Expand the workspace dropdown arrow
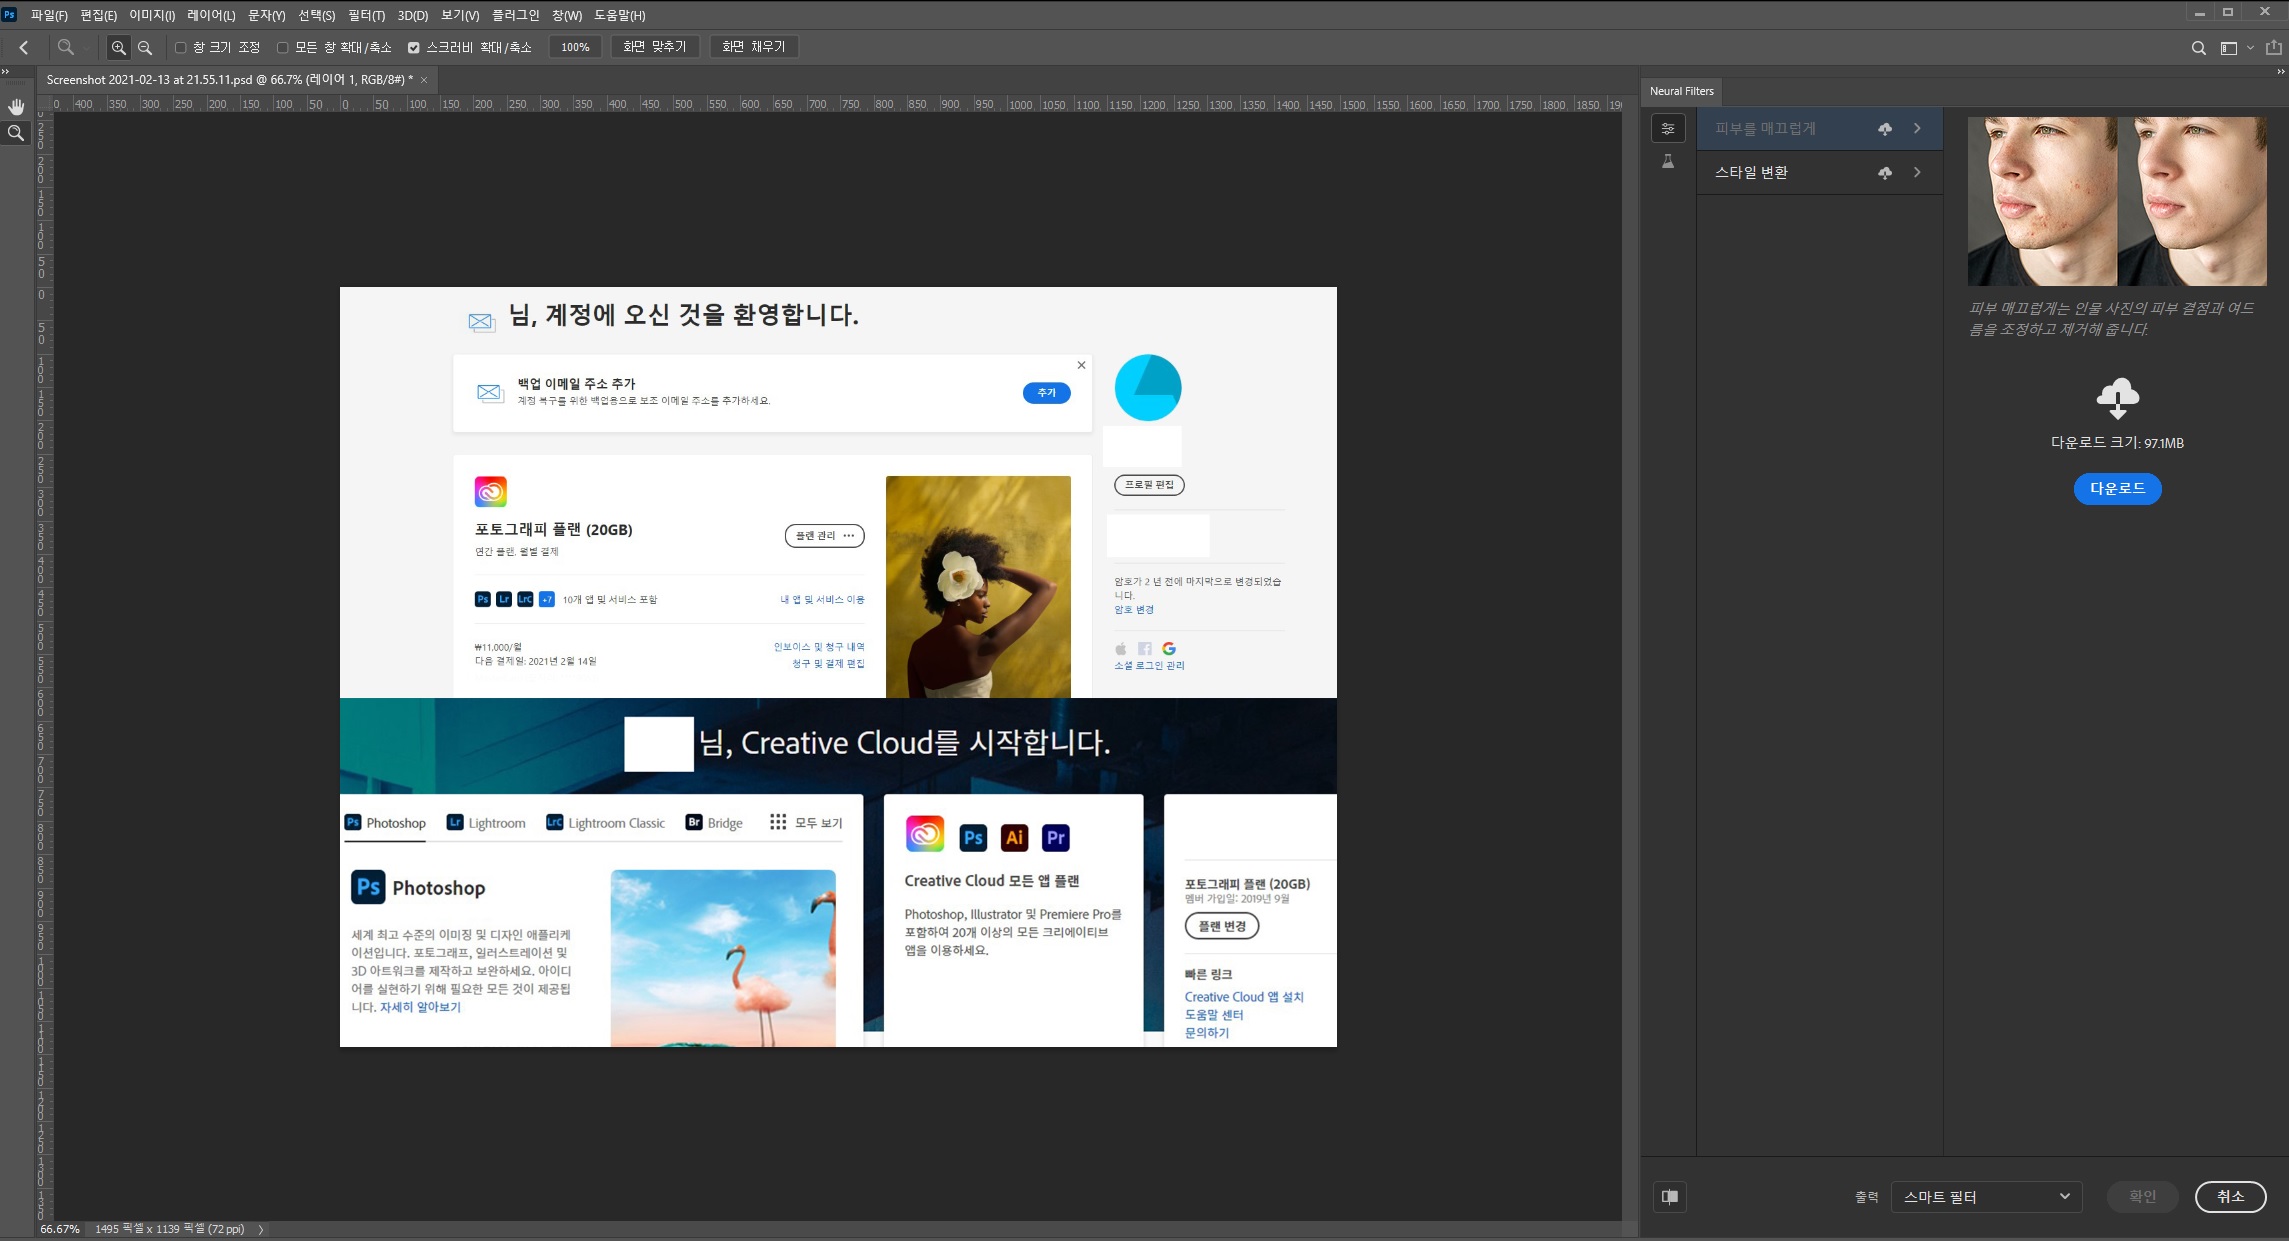 [x=2250, y=48]
